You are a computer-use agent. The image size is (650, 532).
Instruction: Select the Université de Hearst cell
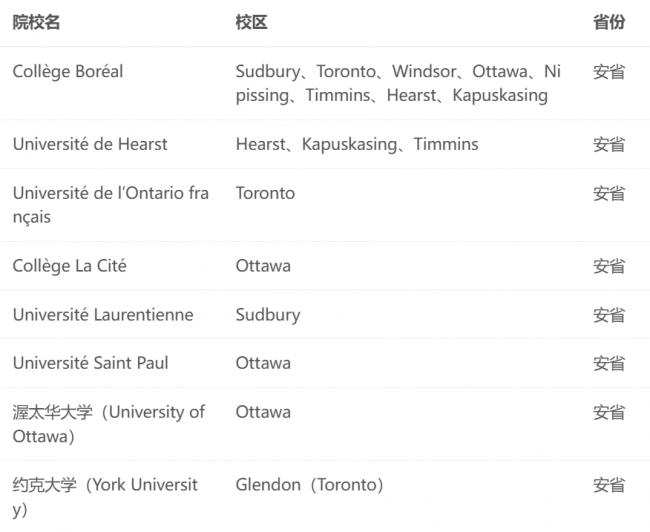coord(90,144)
